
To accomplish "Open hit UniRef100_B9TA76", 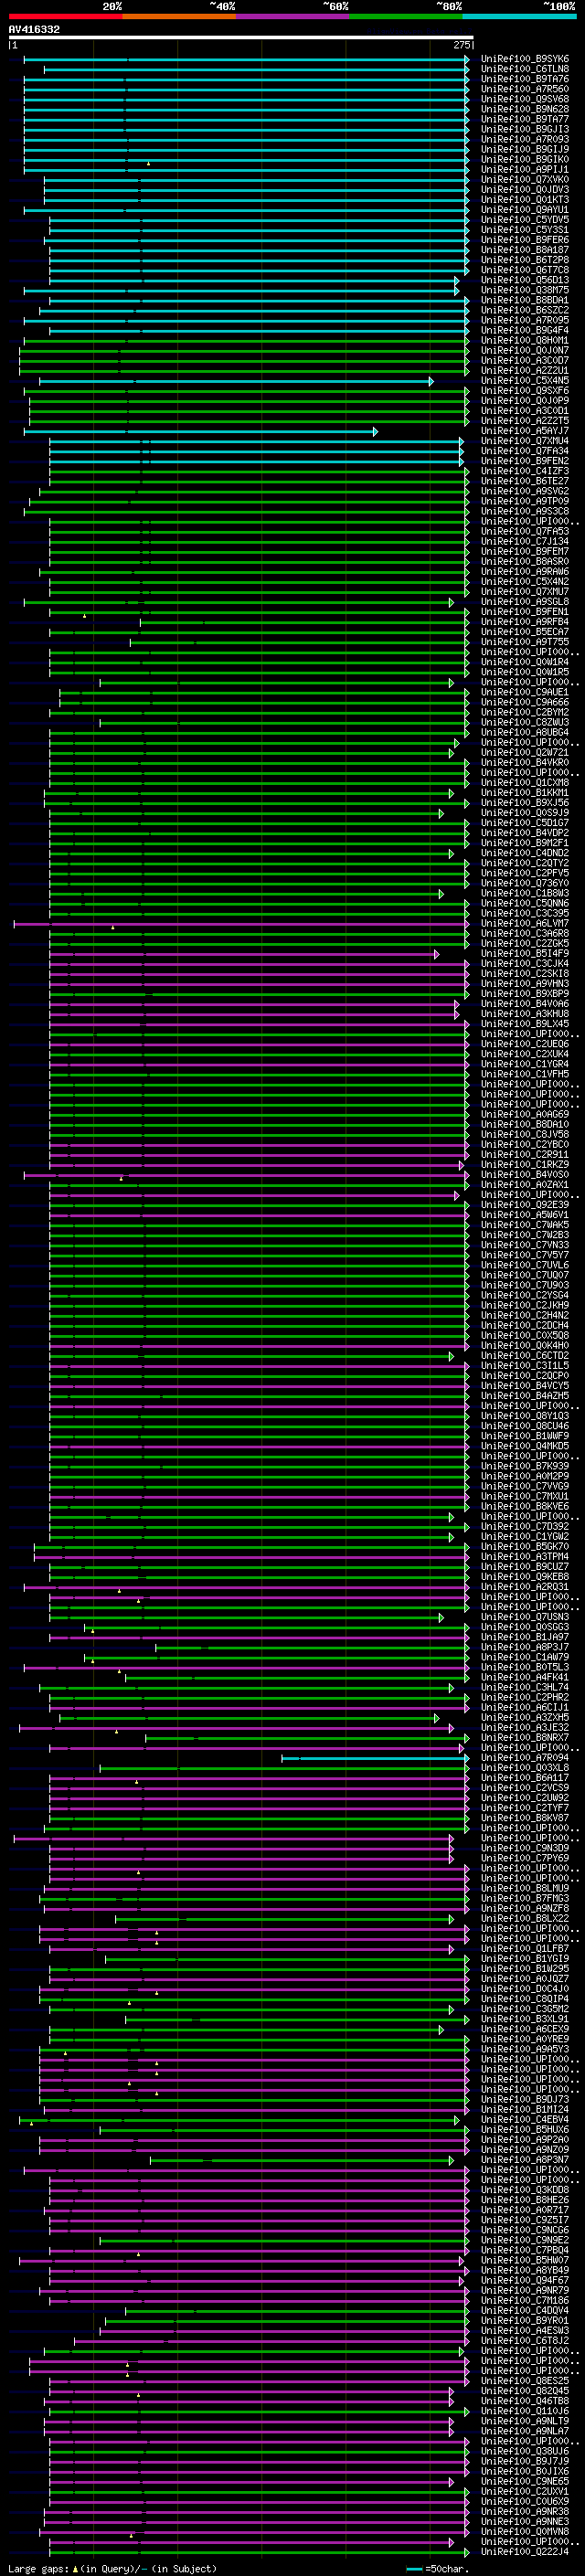I will click(524, 79).
